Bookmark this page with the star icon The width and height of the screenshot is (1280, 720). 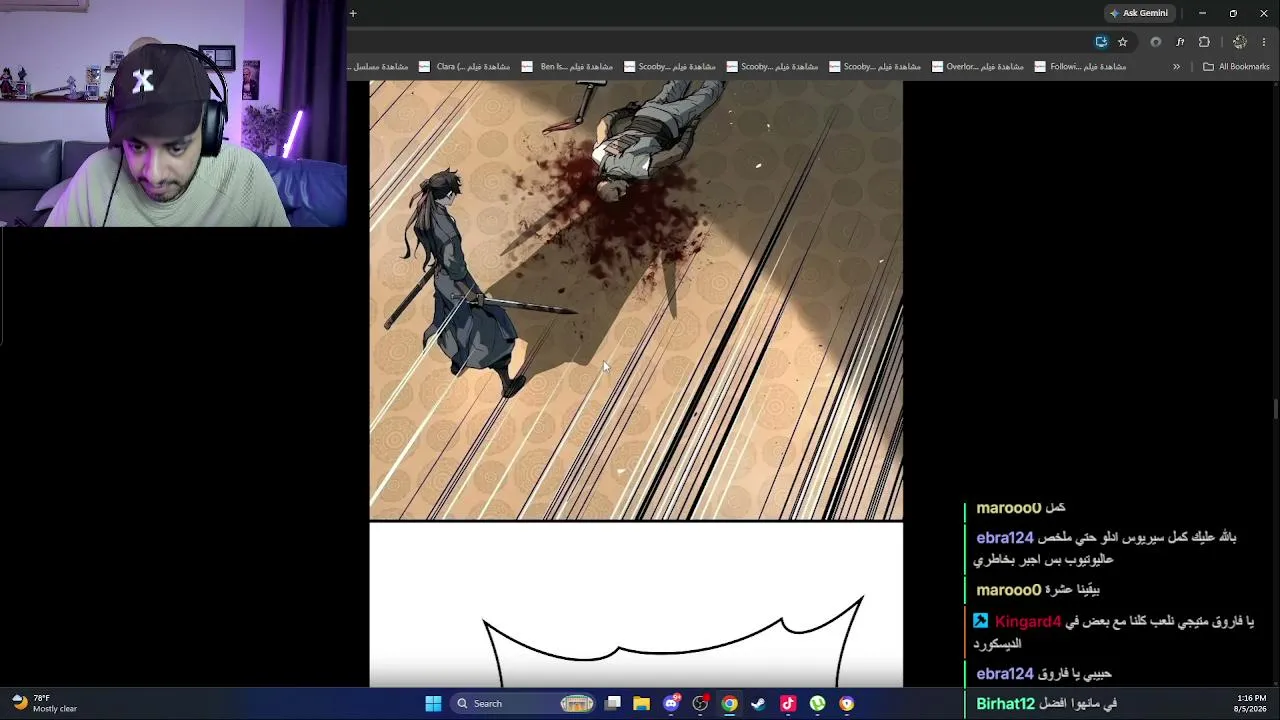point(1123,42)
